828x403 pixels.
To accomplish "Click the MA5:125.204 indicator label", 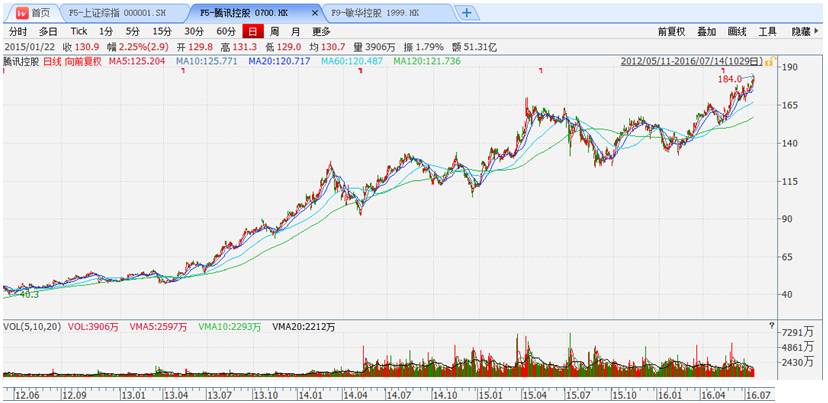I will 137,61.
